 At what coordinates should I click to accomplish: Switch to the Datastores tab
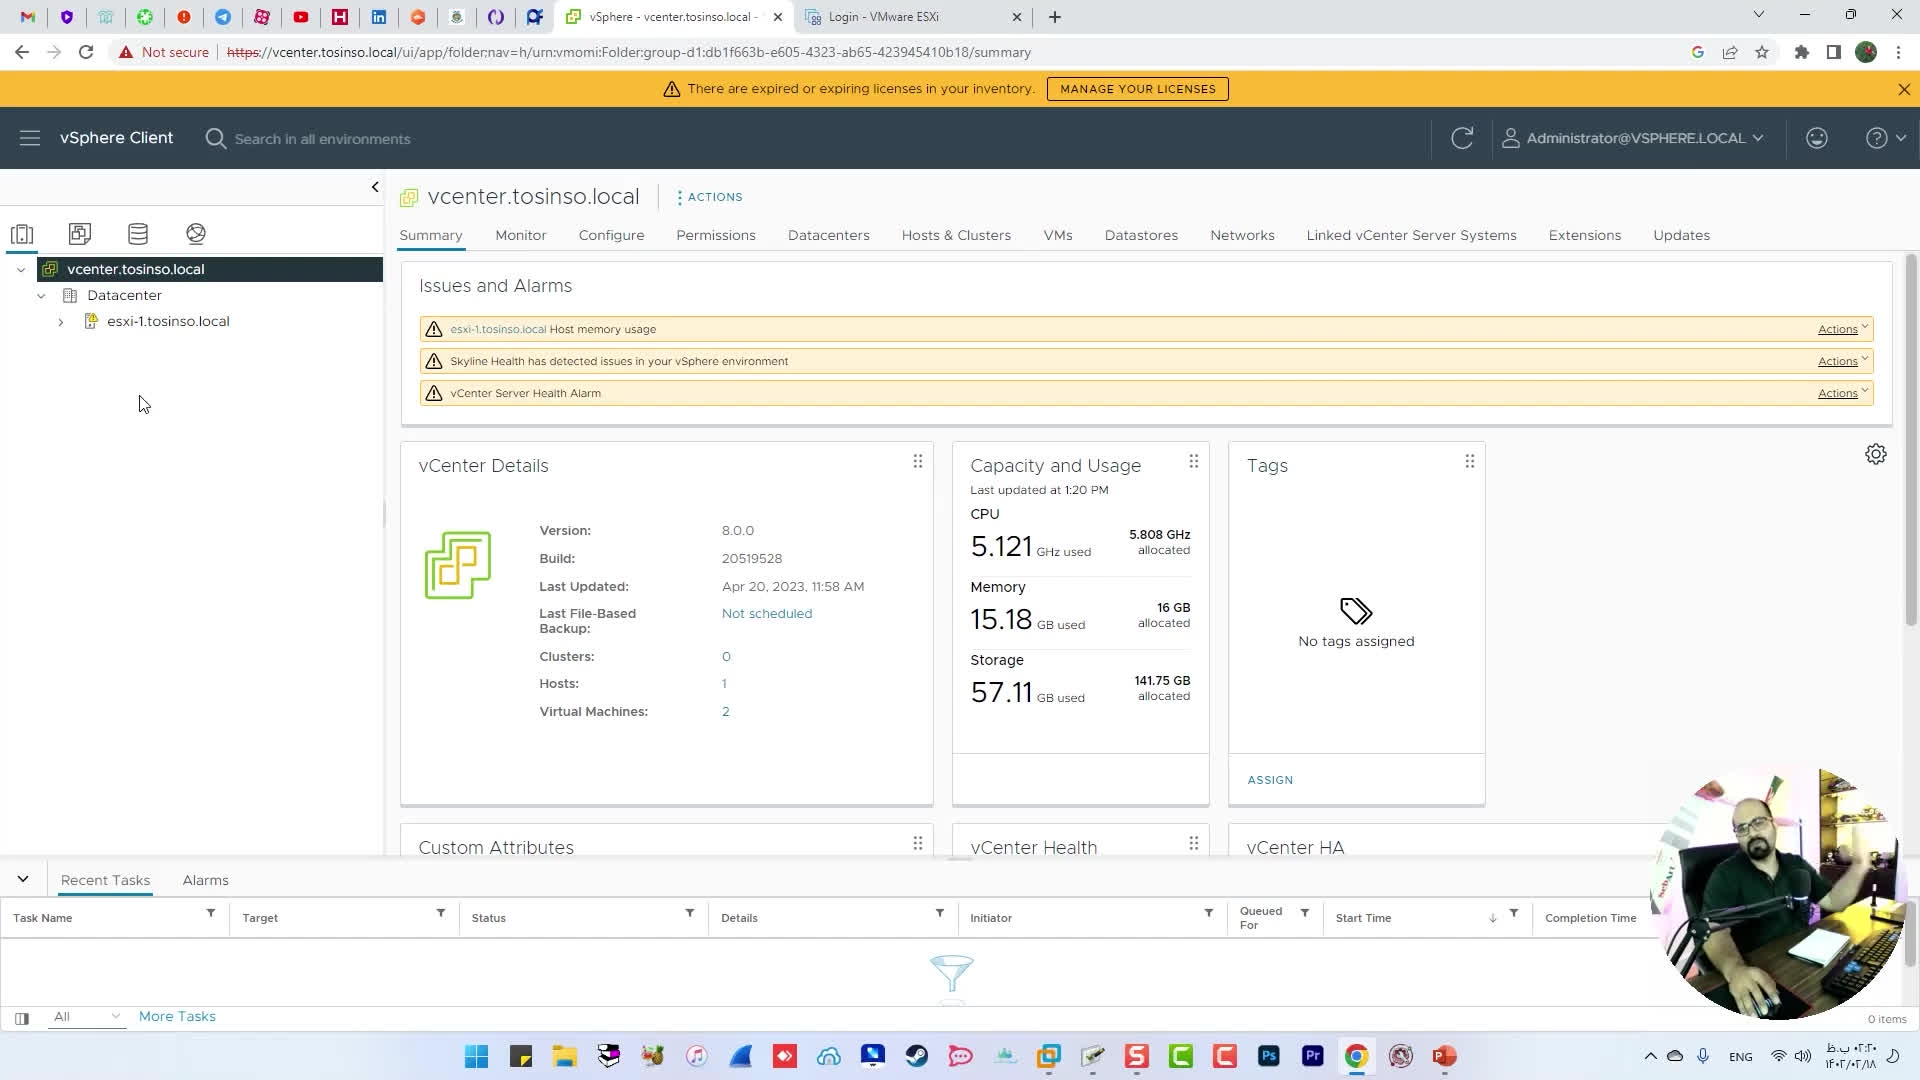[1141, 235]
